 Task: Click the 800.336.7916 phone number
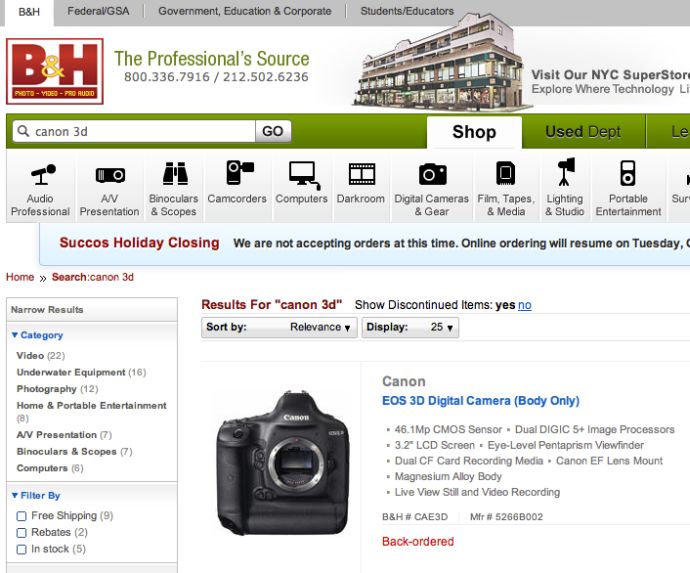point(167,77)
